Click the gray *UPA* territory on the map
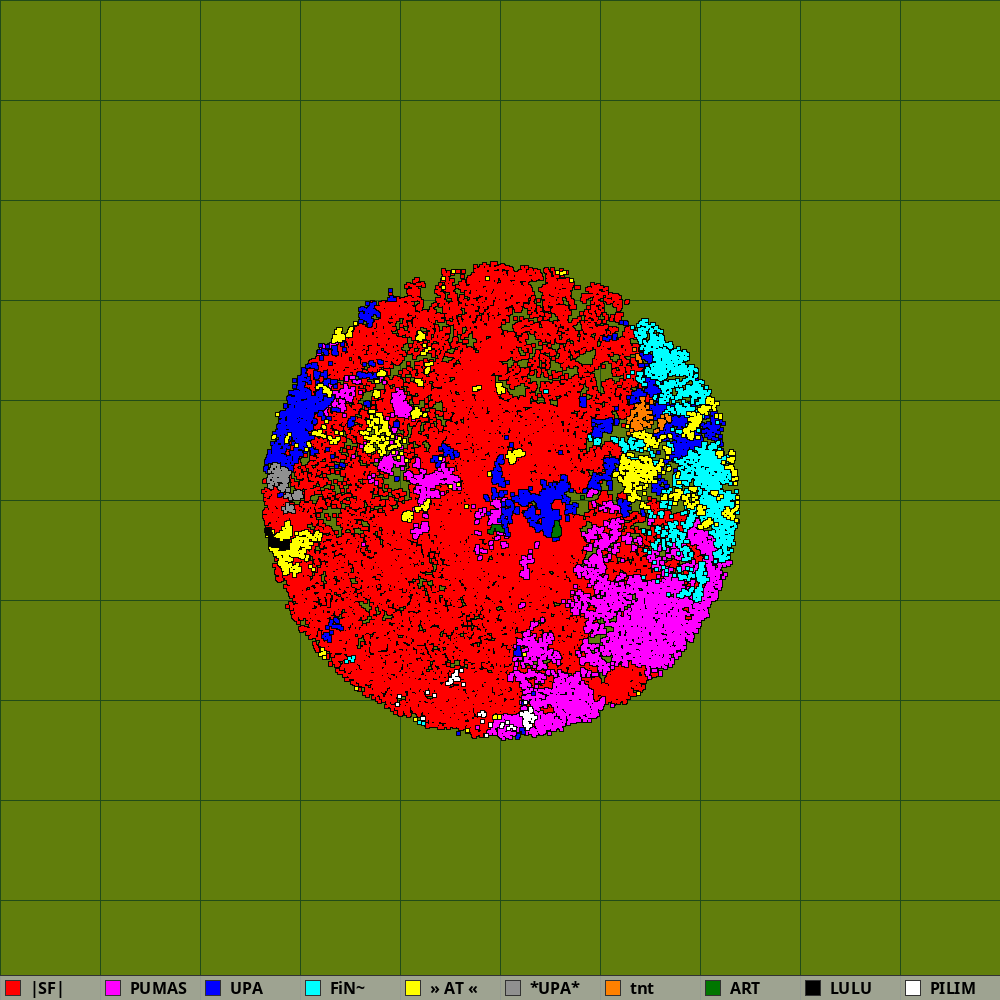The image size is (1000, 1000). [278, 476]
